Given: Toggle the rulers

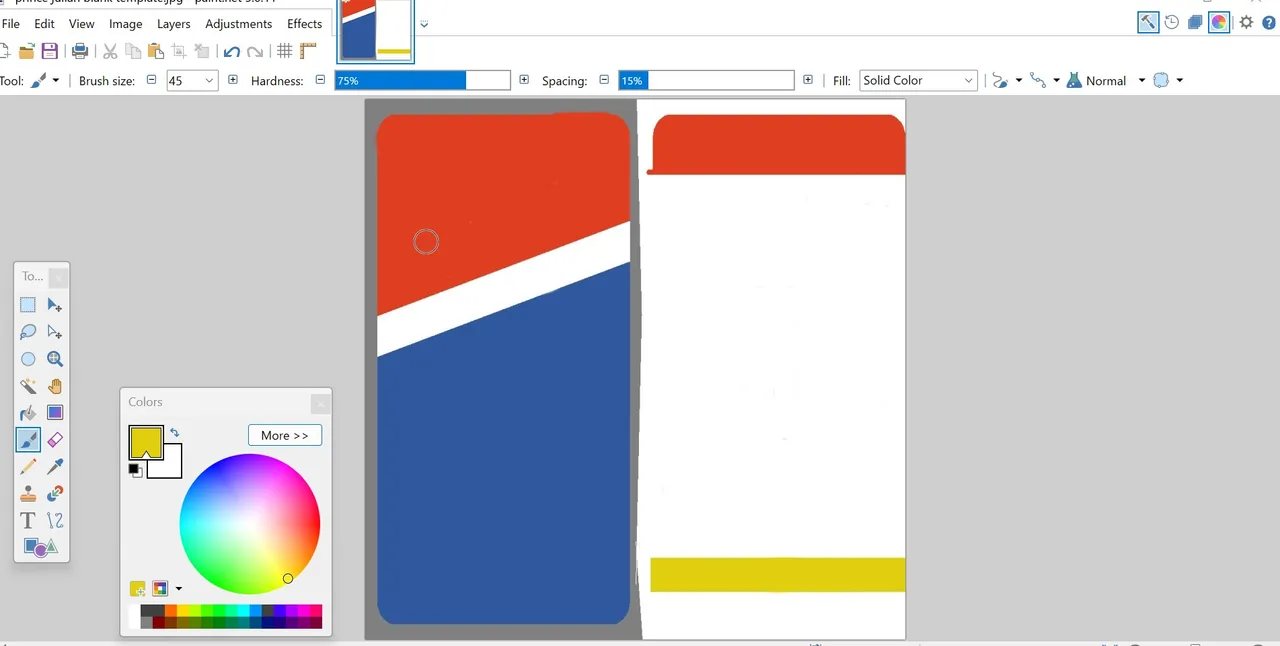Looking at the screenshot, I should coord(308,51).
